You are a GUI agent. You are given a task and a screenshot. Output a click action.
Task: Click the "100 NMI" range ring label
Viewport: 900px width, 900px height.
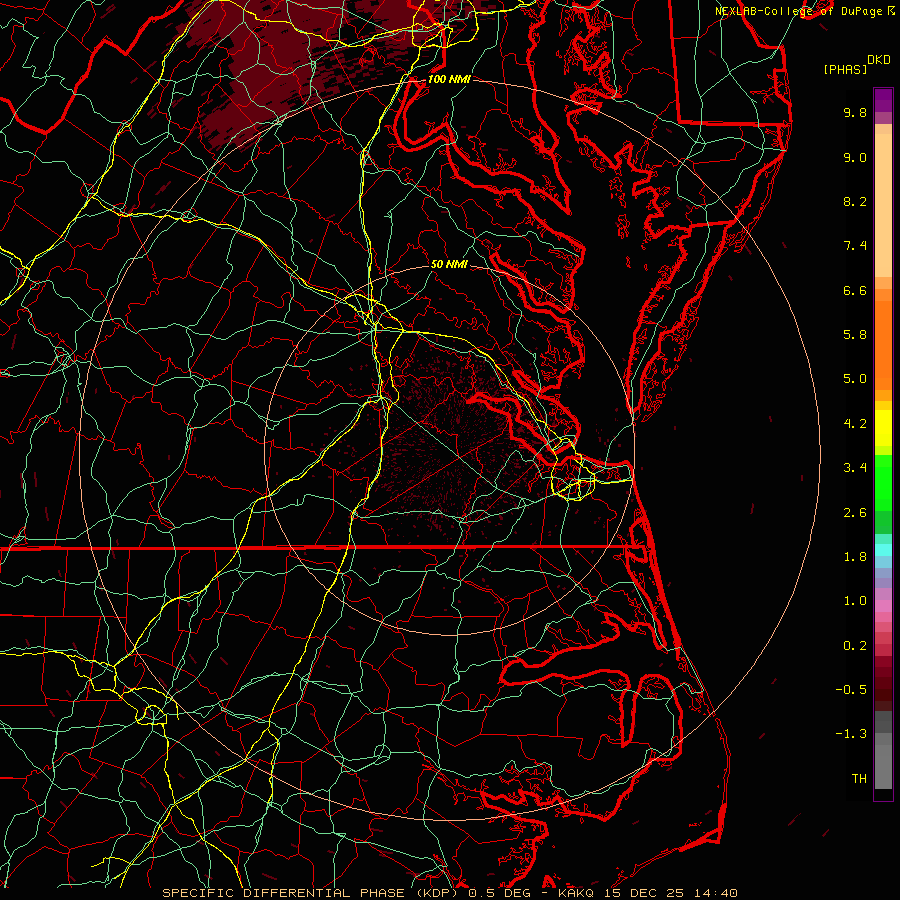[x=449, y=79]
